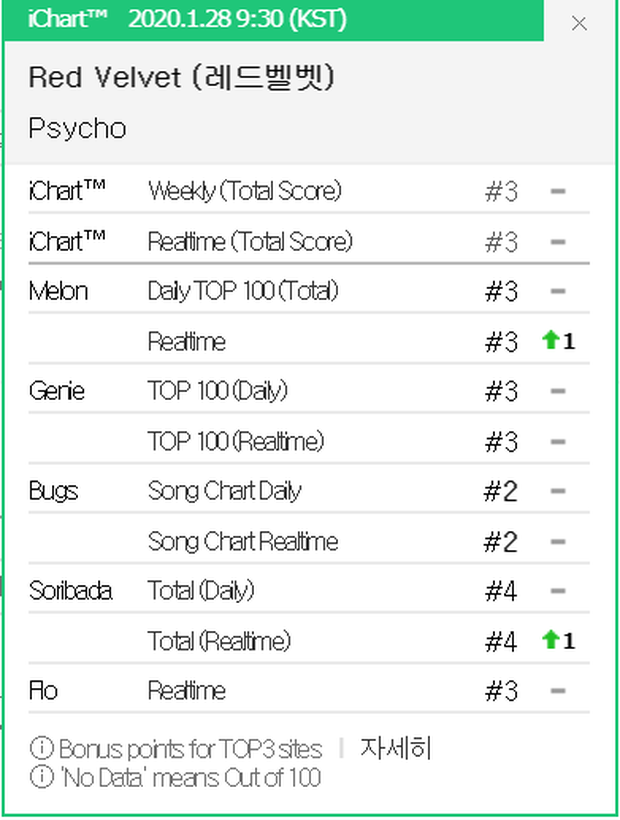Open the 자세히 details link
This screenshot has width=620, height=820.
click(x=395, y=747)
